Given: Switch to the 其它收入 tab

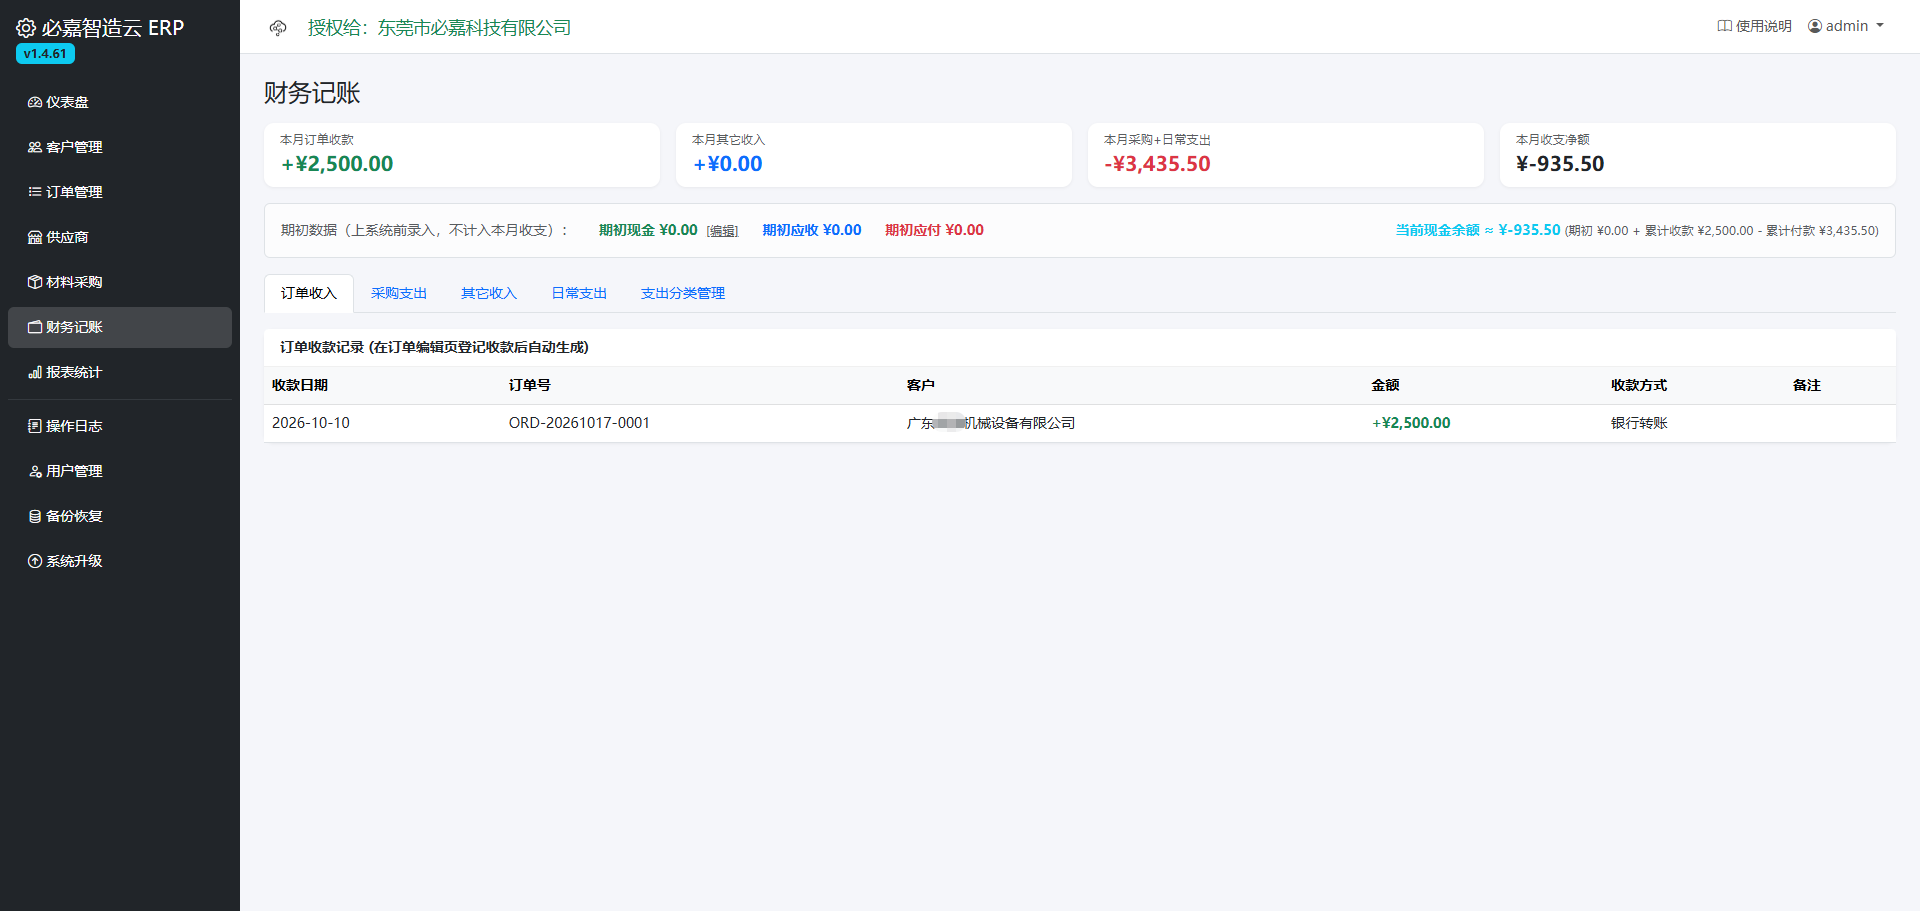Looking at the screenshot, I should tap(489, 294).
